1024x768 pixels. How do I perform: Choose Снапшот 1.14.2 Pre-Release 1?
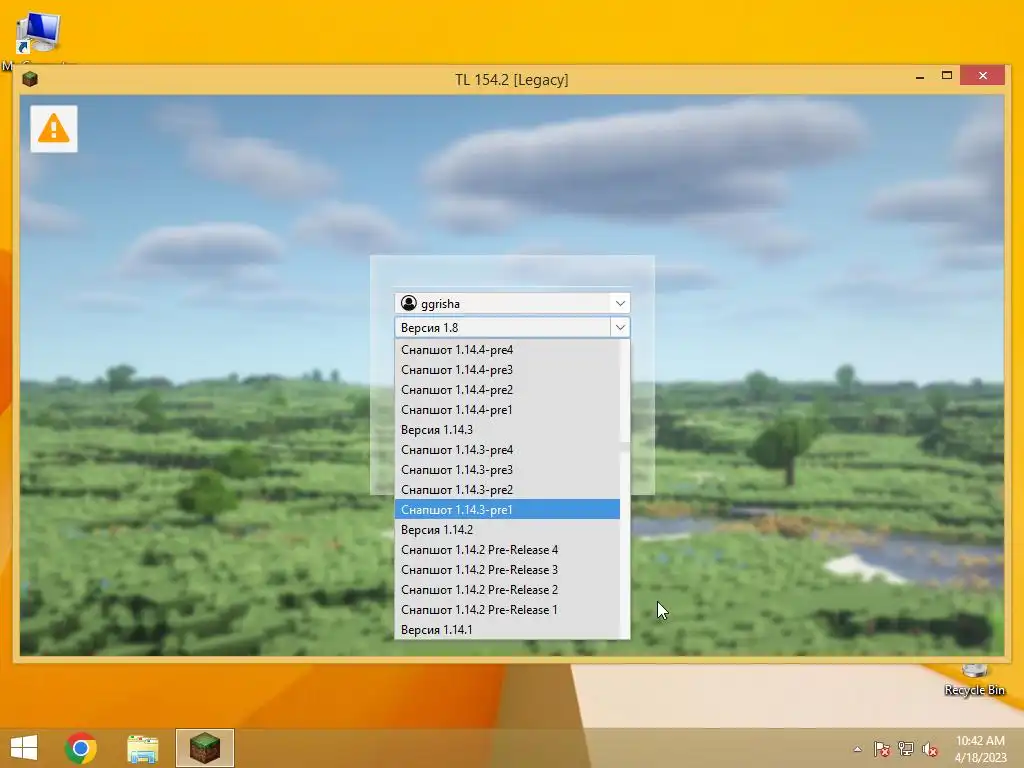(507, 609)
